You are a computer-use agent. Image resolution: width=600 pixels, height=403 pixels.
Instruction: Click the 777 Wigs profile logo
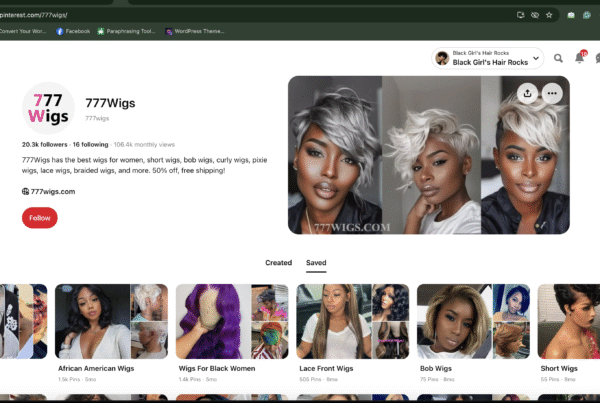(x=48, y=108)
